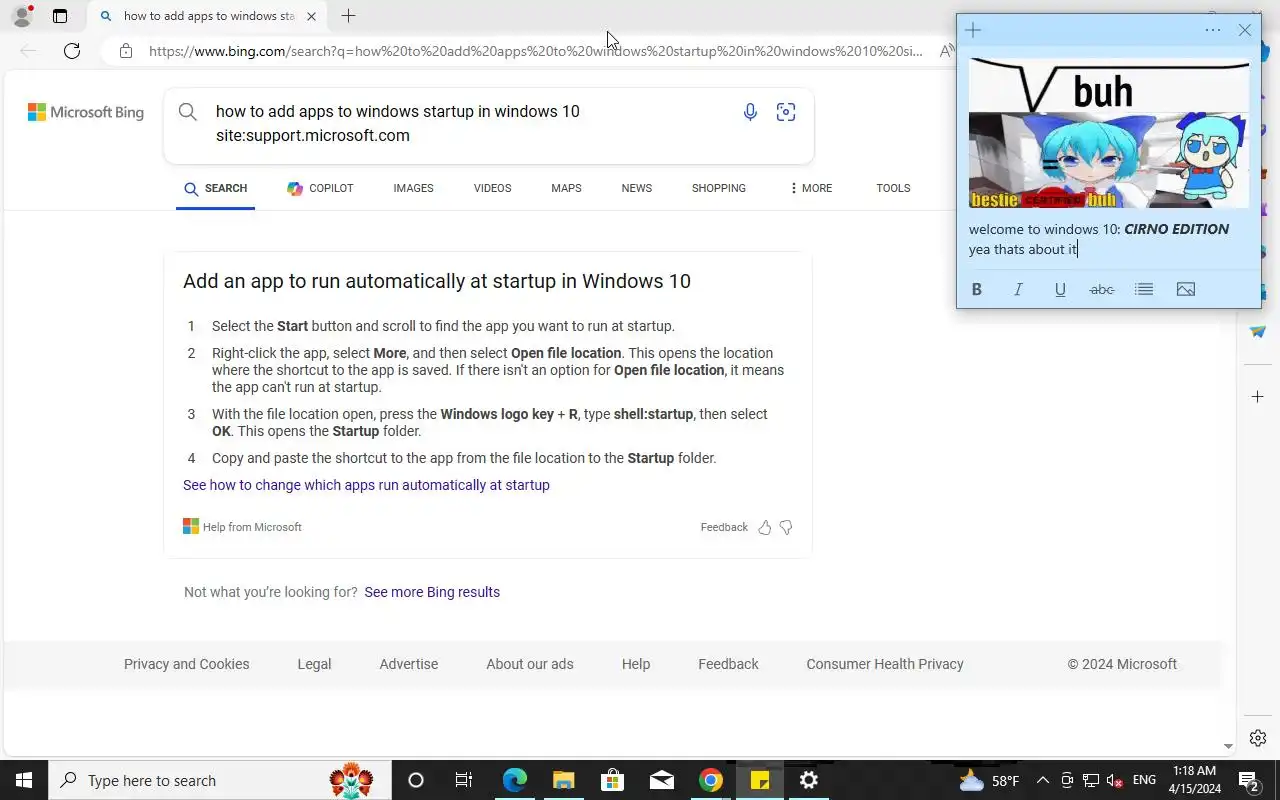The image size is (1280, 800).
Task: Click thumbs up feedback icon
Action: 765,527
